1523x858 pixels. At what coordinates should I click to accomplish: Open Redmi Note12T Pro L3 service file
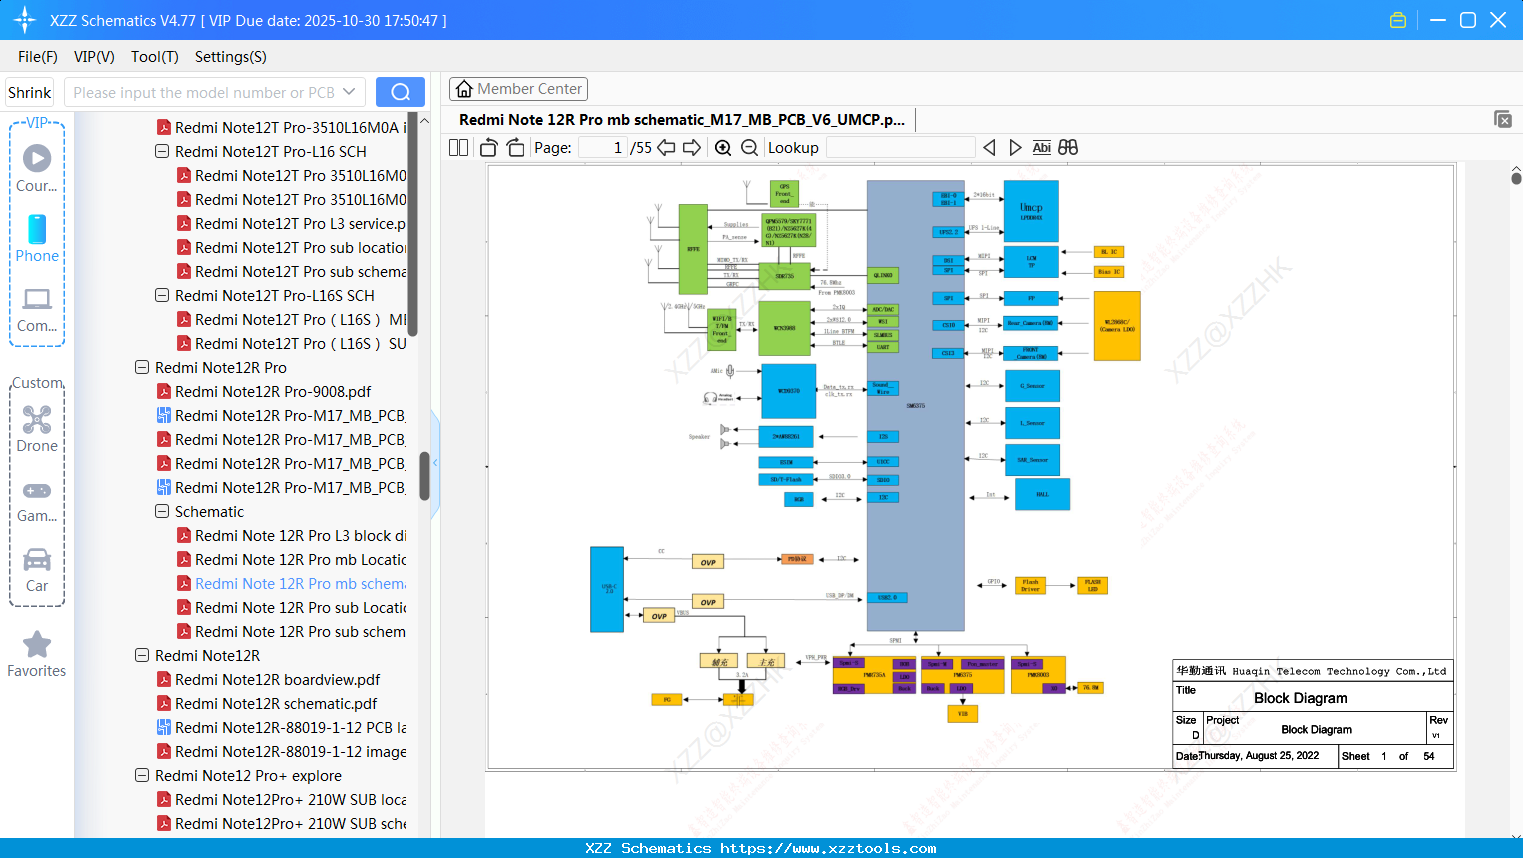[x=301, y=224]
